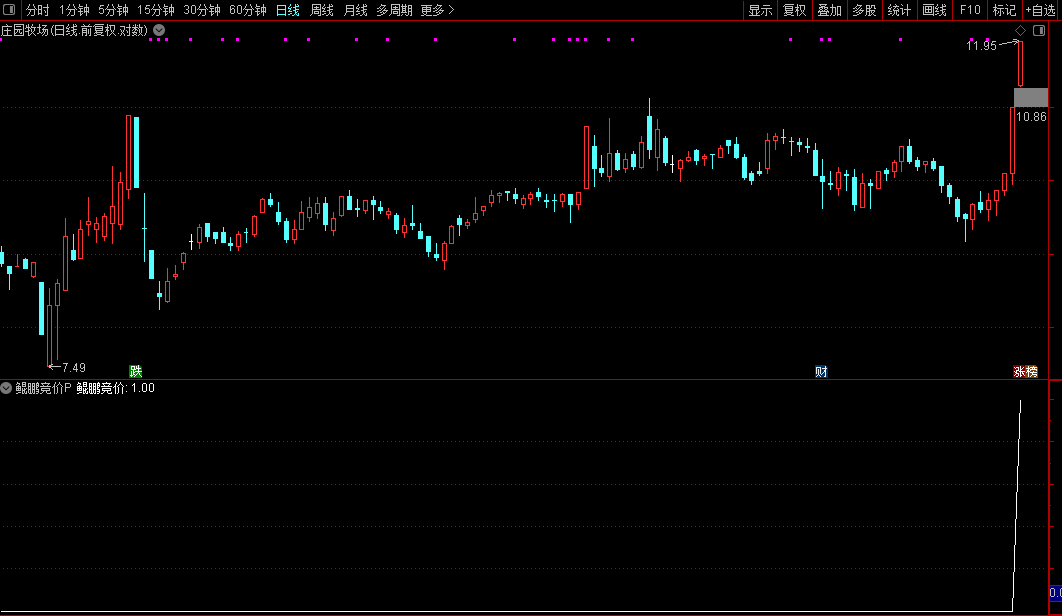The image size is (1062, 616).
Task: Click the green 跌 marker on the chart
Action: 135,371
